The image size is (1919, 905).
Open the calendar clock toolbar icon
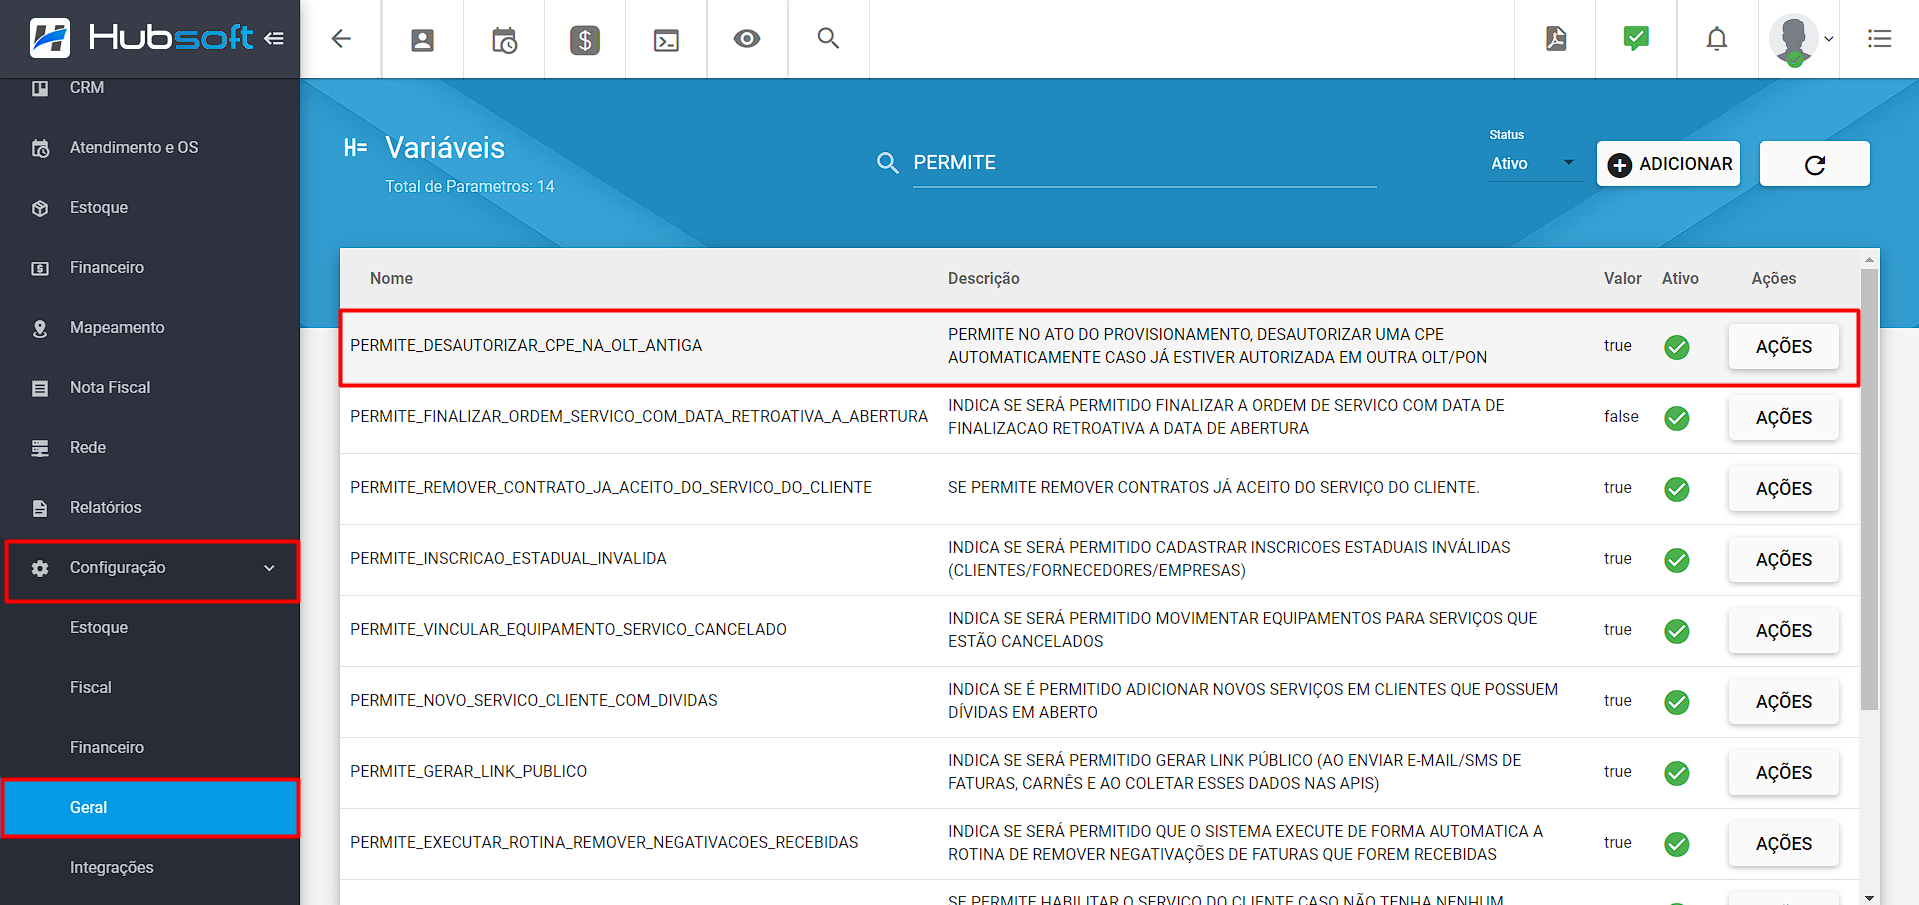click(x=504, y=39)
